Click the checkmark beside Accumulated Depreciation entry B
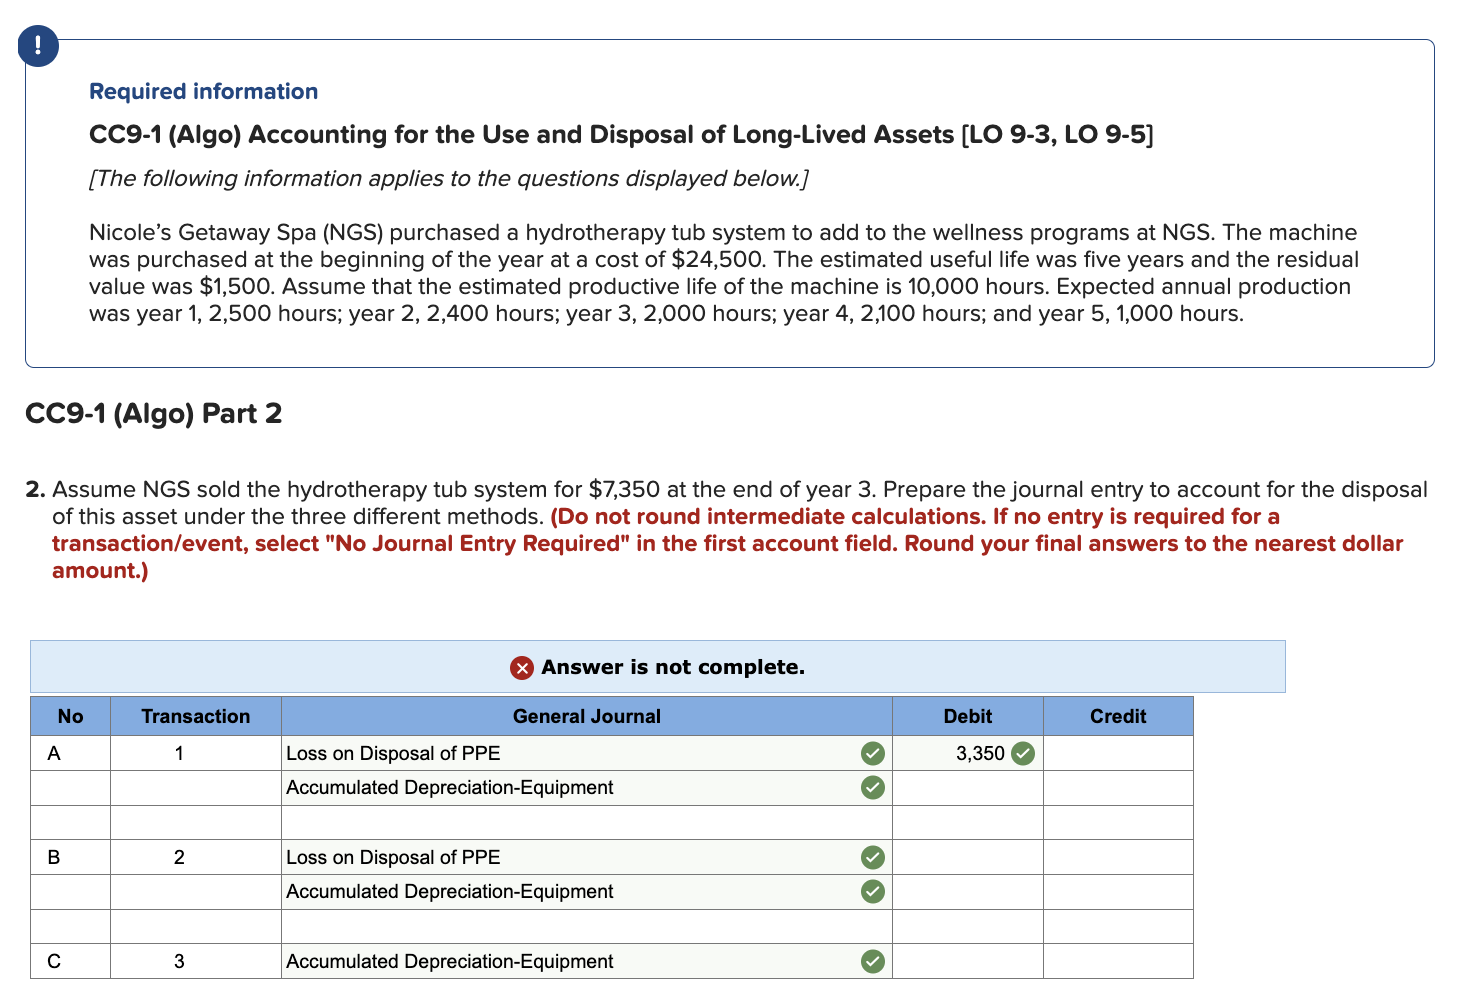This screenshot has height=1008, width=1476. click(x=871, y=892)
